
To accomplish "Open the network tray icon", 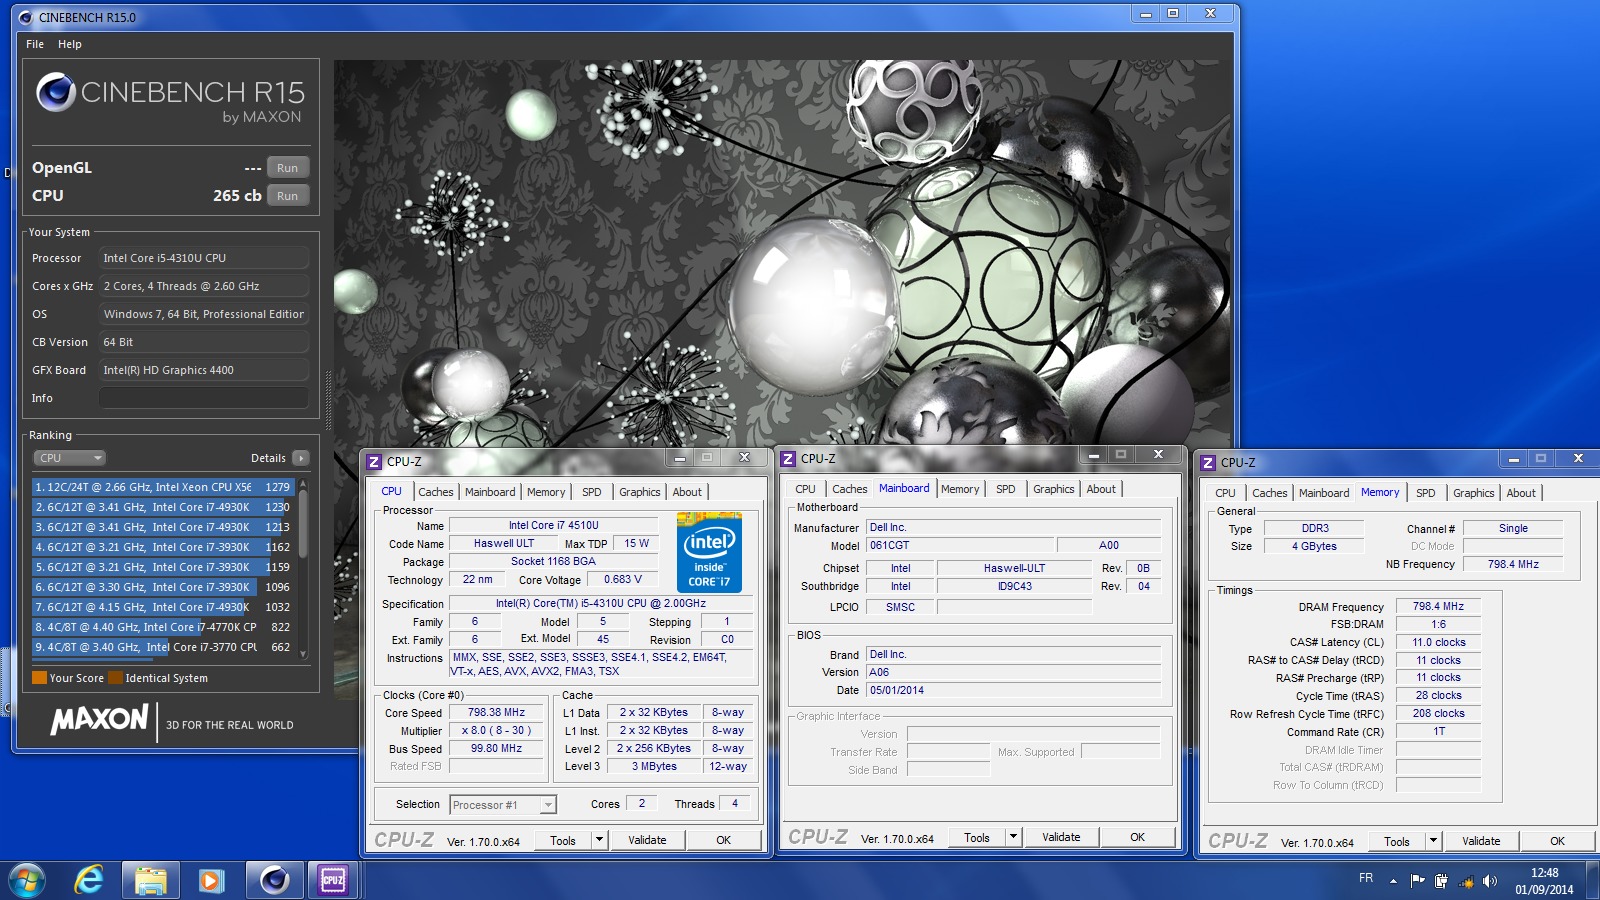I will [1466, 881].
